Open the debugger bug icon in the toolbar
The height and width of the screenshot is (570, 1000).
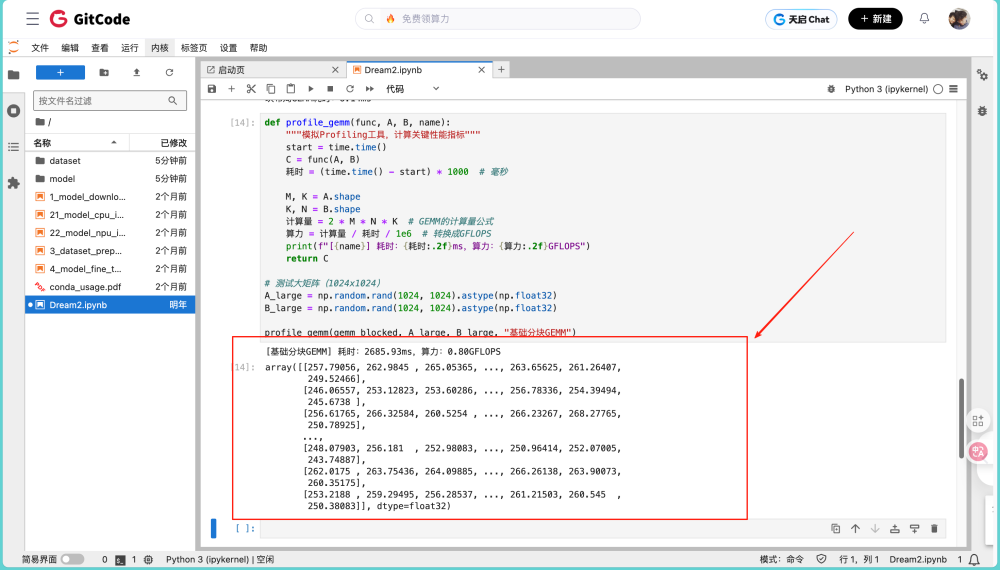click(x=831, y=89)
